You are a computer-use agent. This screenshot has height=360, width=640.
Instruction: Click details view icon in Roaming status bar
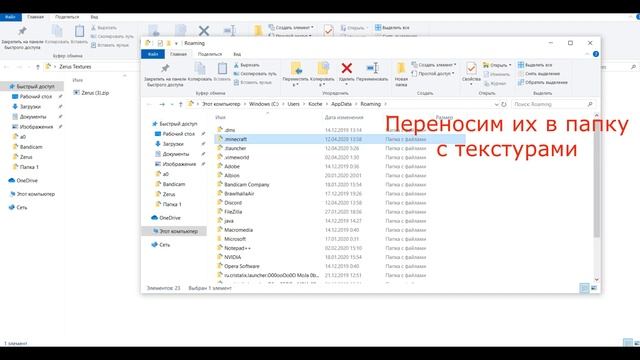click(x=584, y=288)
